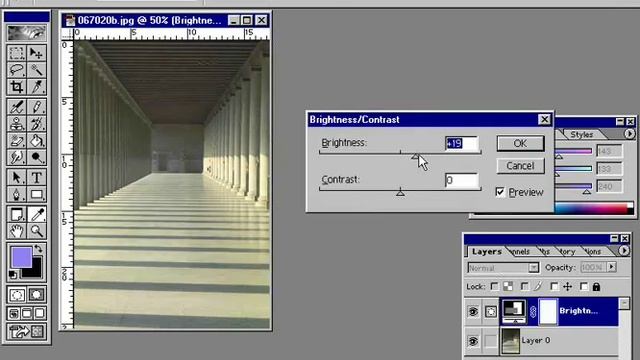Screen dimensions: 640x360
Task: Switch to the Layers tab
Action: [487, 251]
